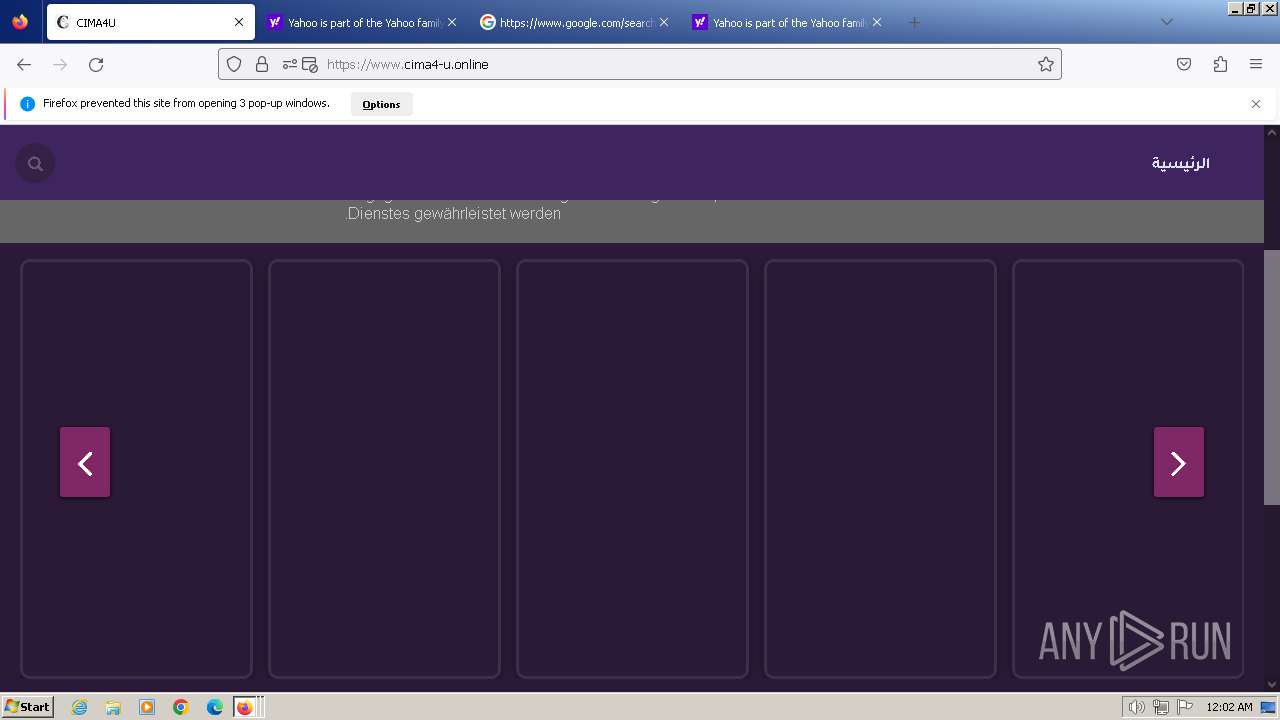Open the list all tabs dropdown

(1166, 22)
